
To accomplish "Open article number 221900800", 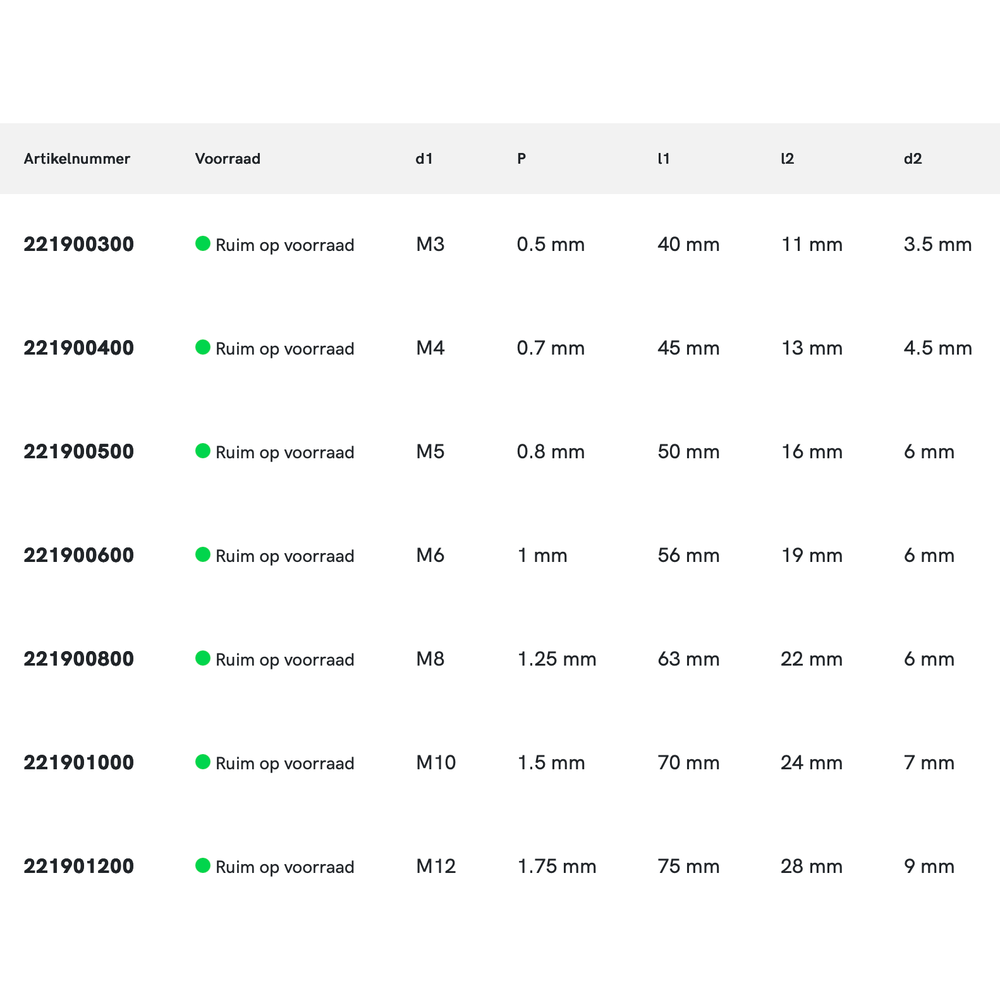I will click(x=79, y=659).
